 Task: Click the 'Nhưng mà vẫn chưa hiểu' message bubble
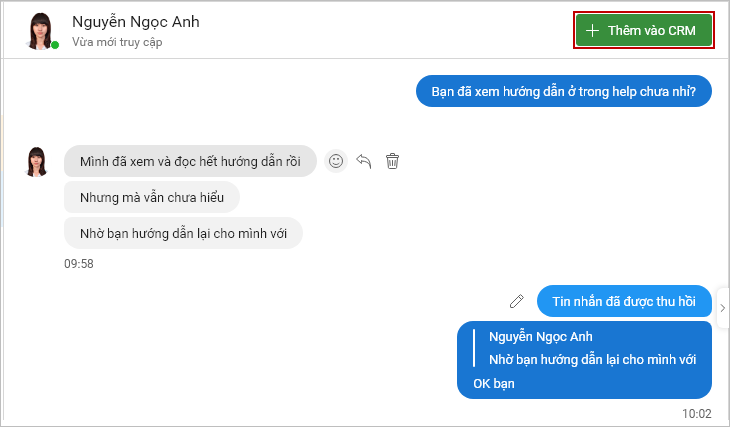coord(152,197)
